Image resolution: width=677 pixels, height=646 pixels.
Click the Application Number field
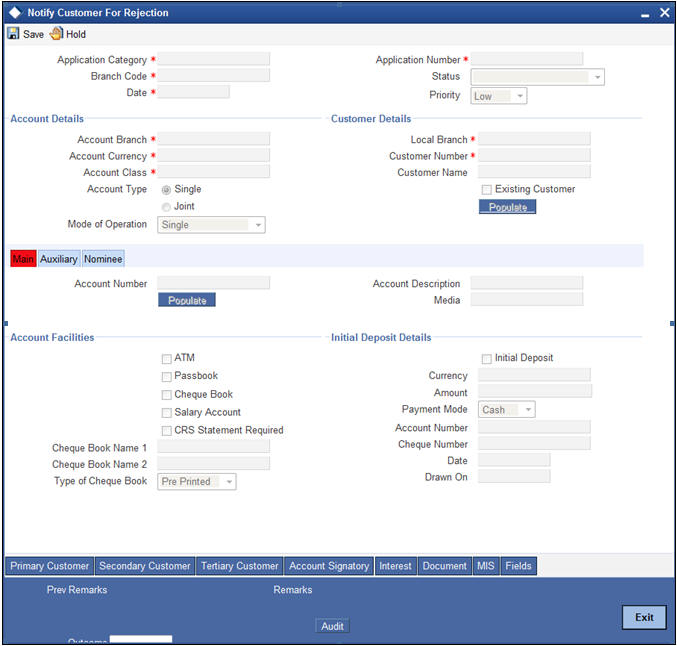coord(527,59)
